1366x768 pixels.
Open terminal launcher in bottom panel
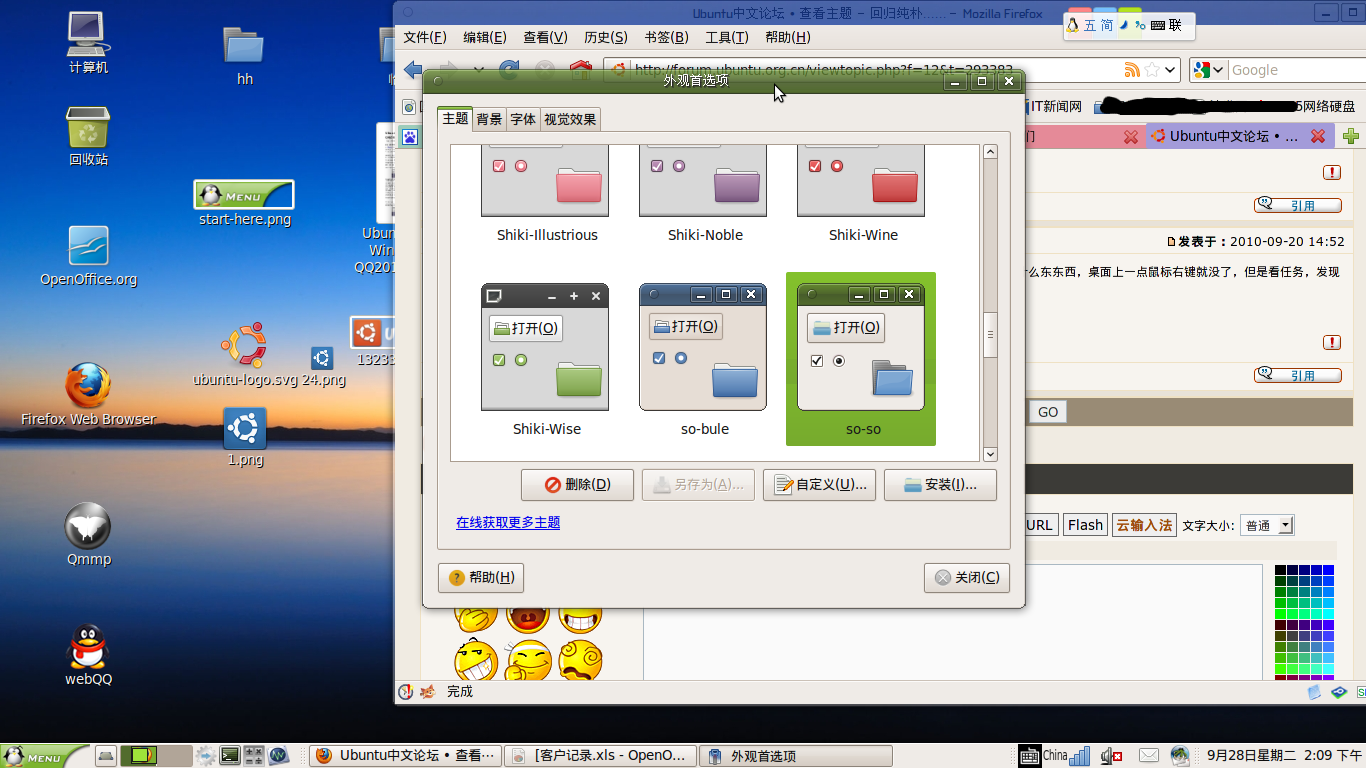click(x=230, y=756)
